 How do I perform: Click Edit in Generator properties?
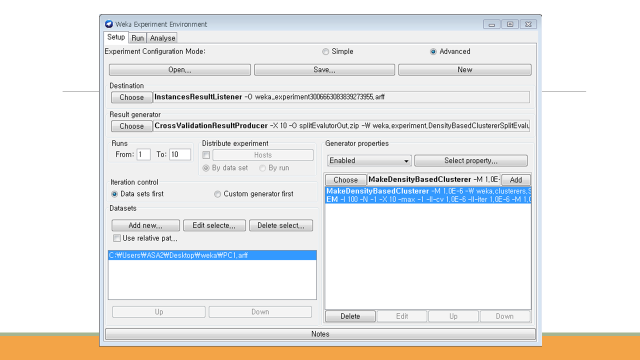(x=402, y=316)
